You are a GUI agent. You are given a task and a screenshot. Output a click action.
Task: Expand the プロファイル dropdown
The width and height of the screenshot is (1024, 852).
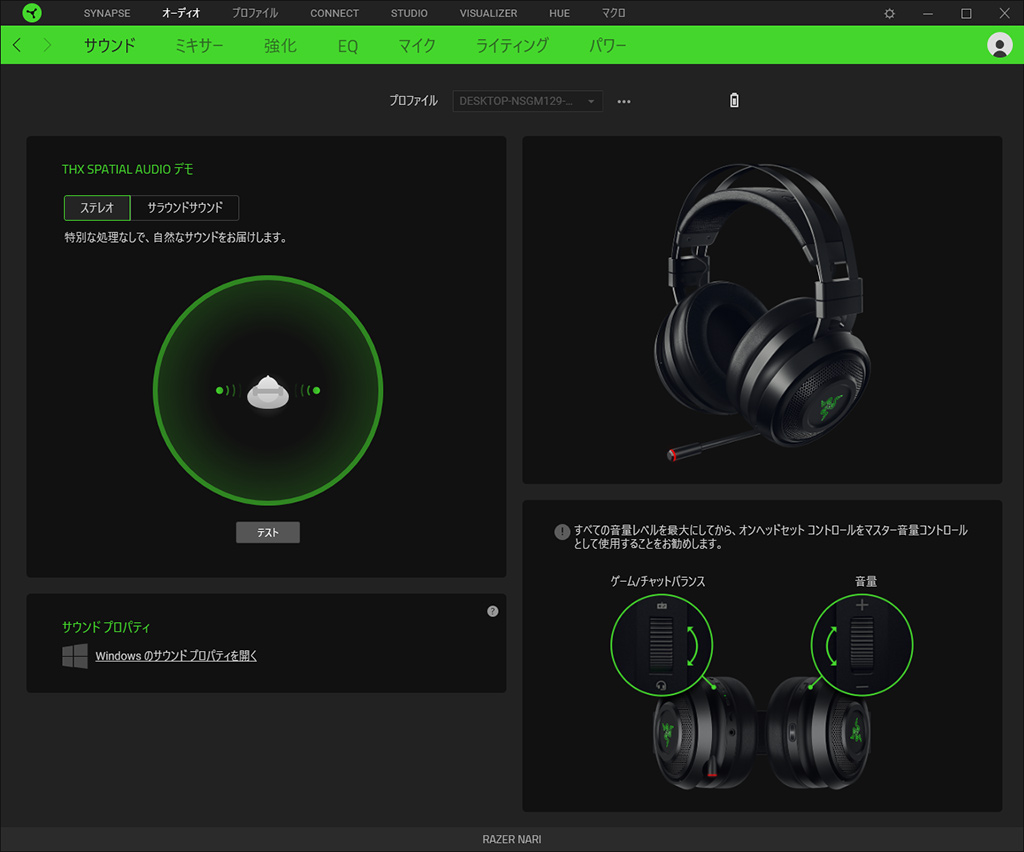527,101
